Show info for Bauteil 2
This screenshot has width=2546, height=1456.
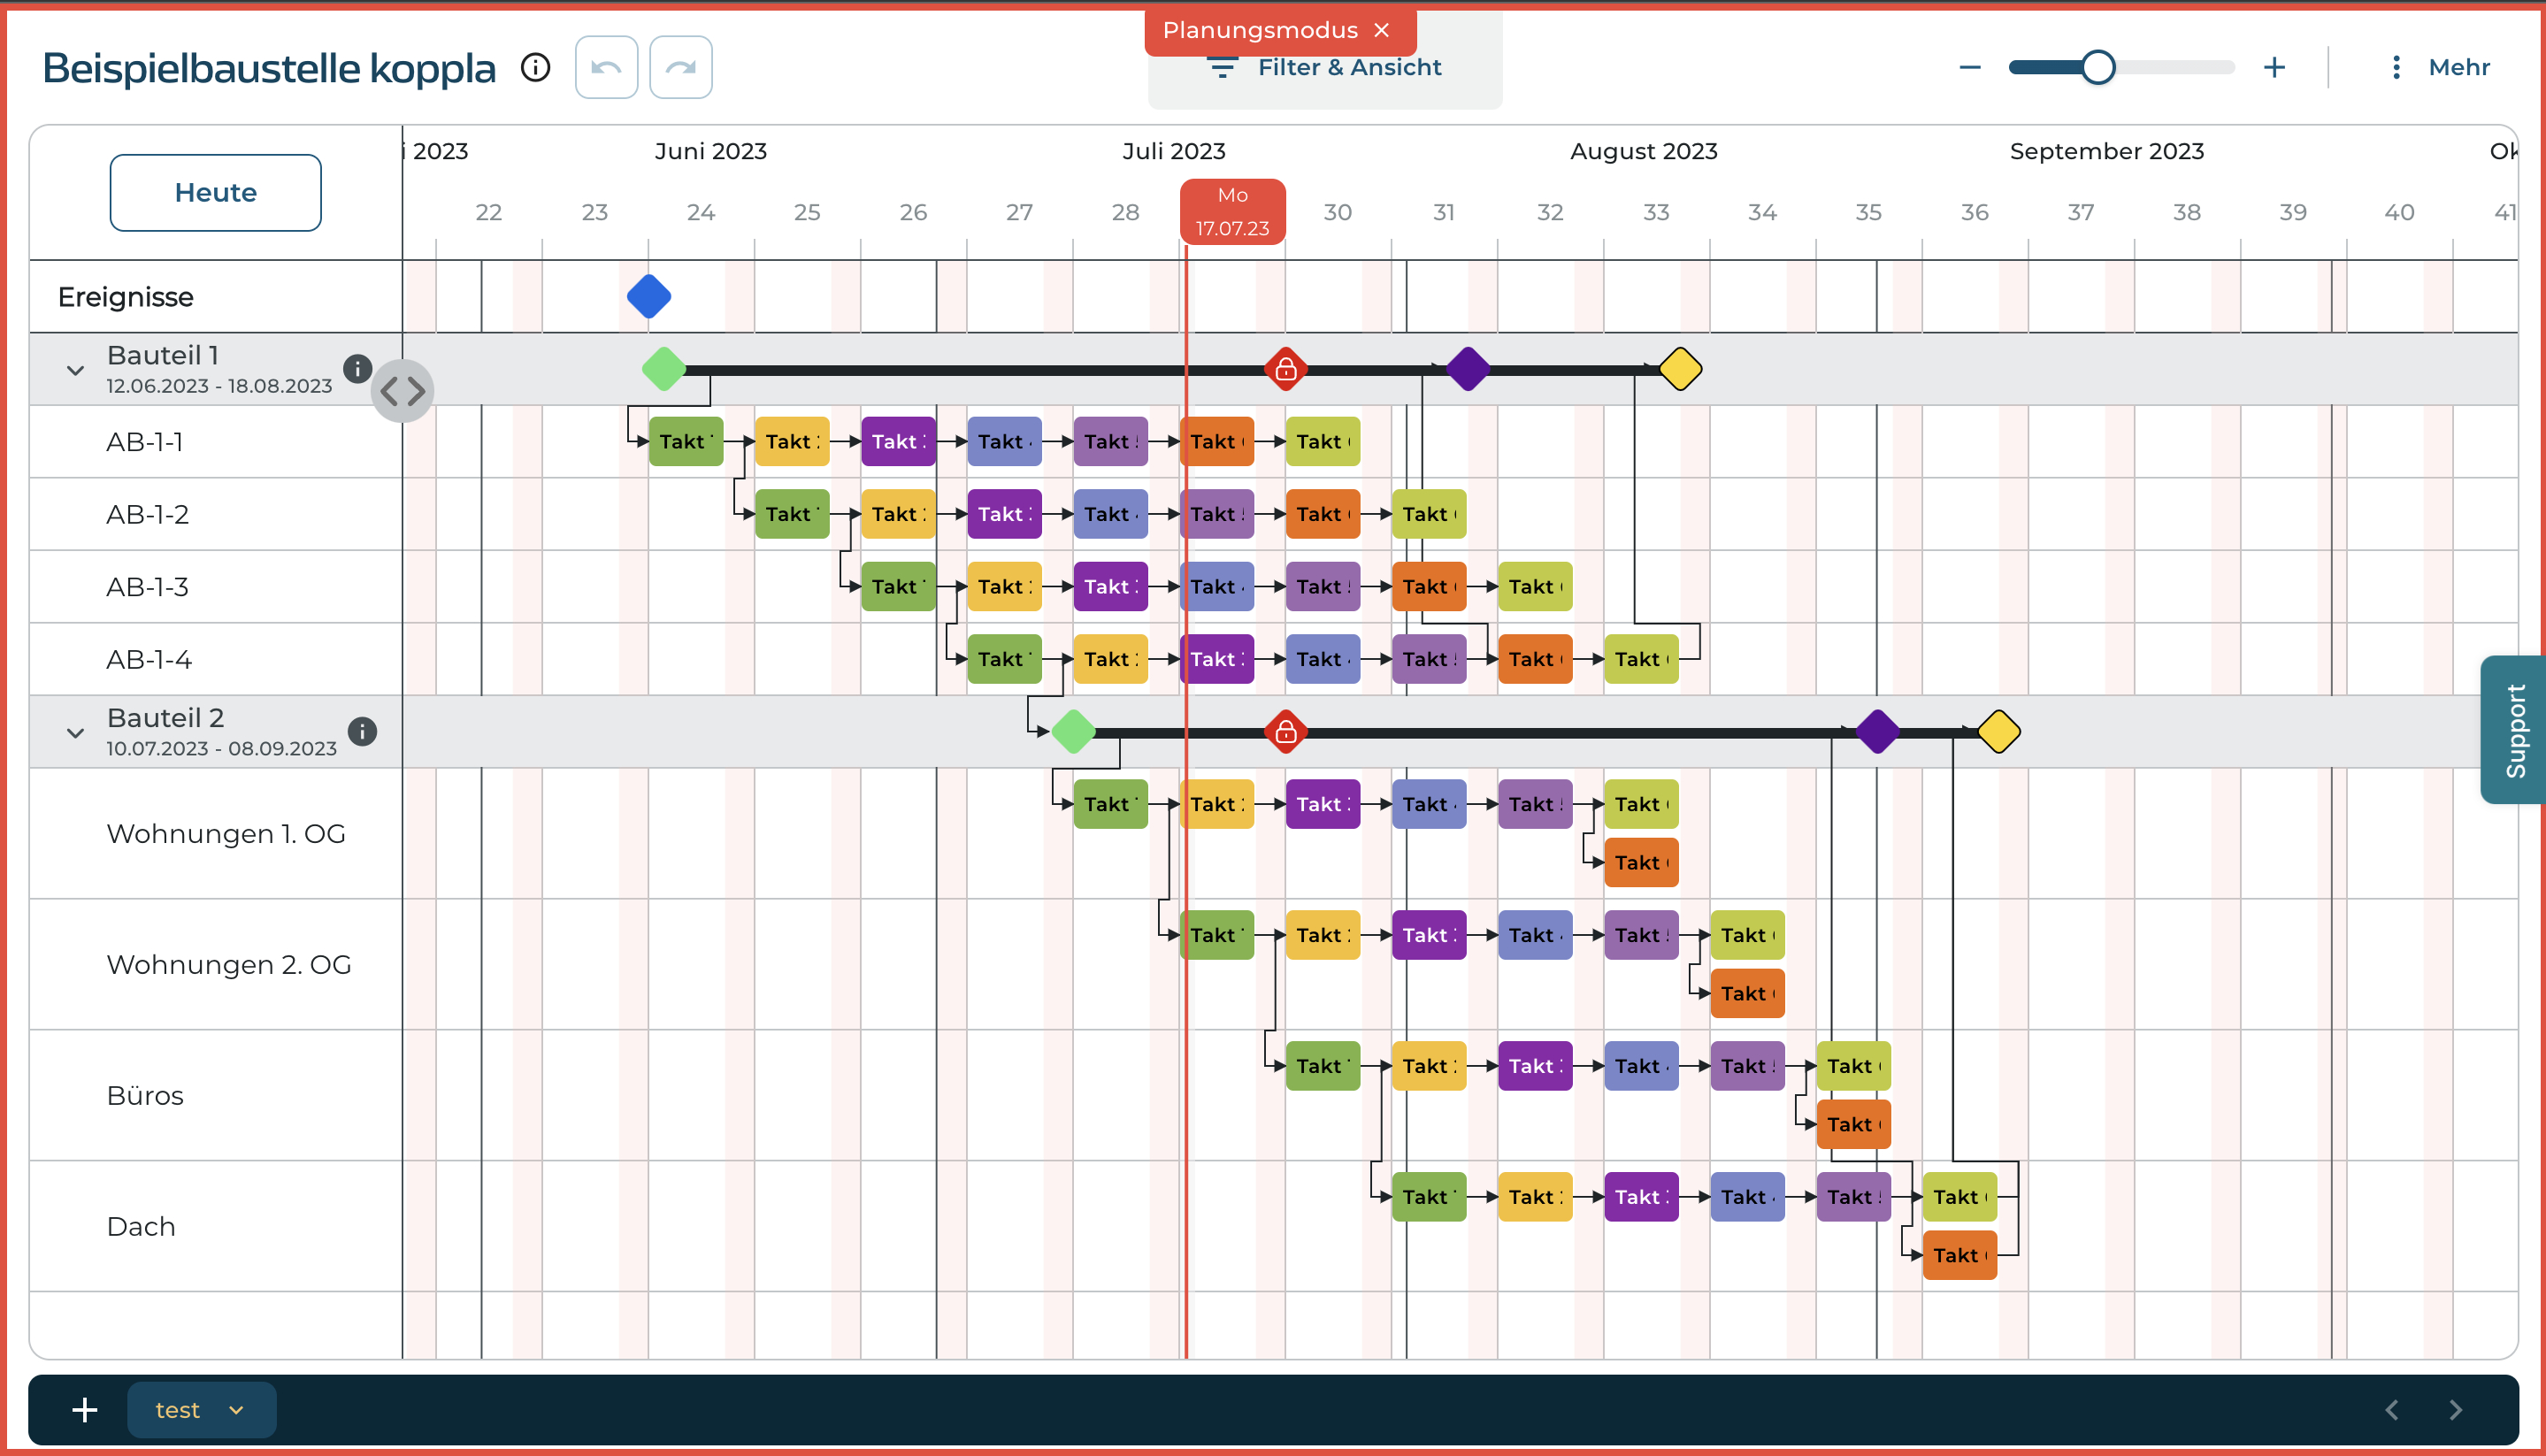pos(362,732)
